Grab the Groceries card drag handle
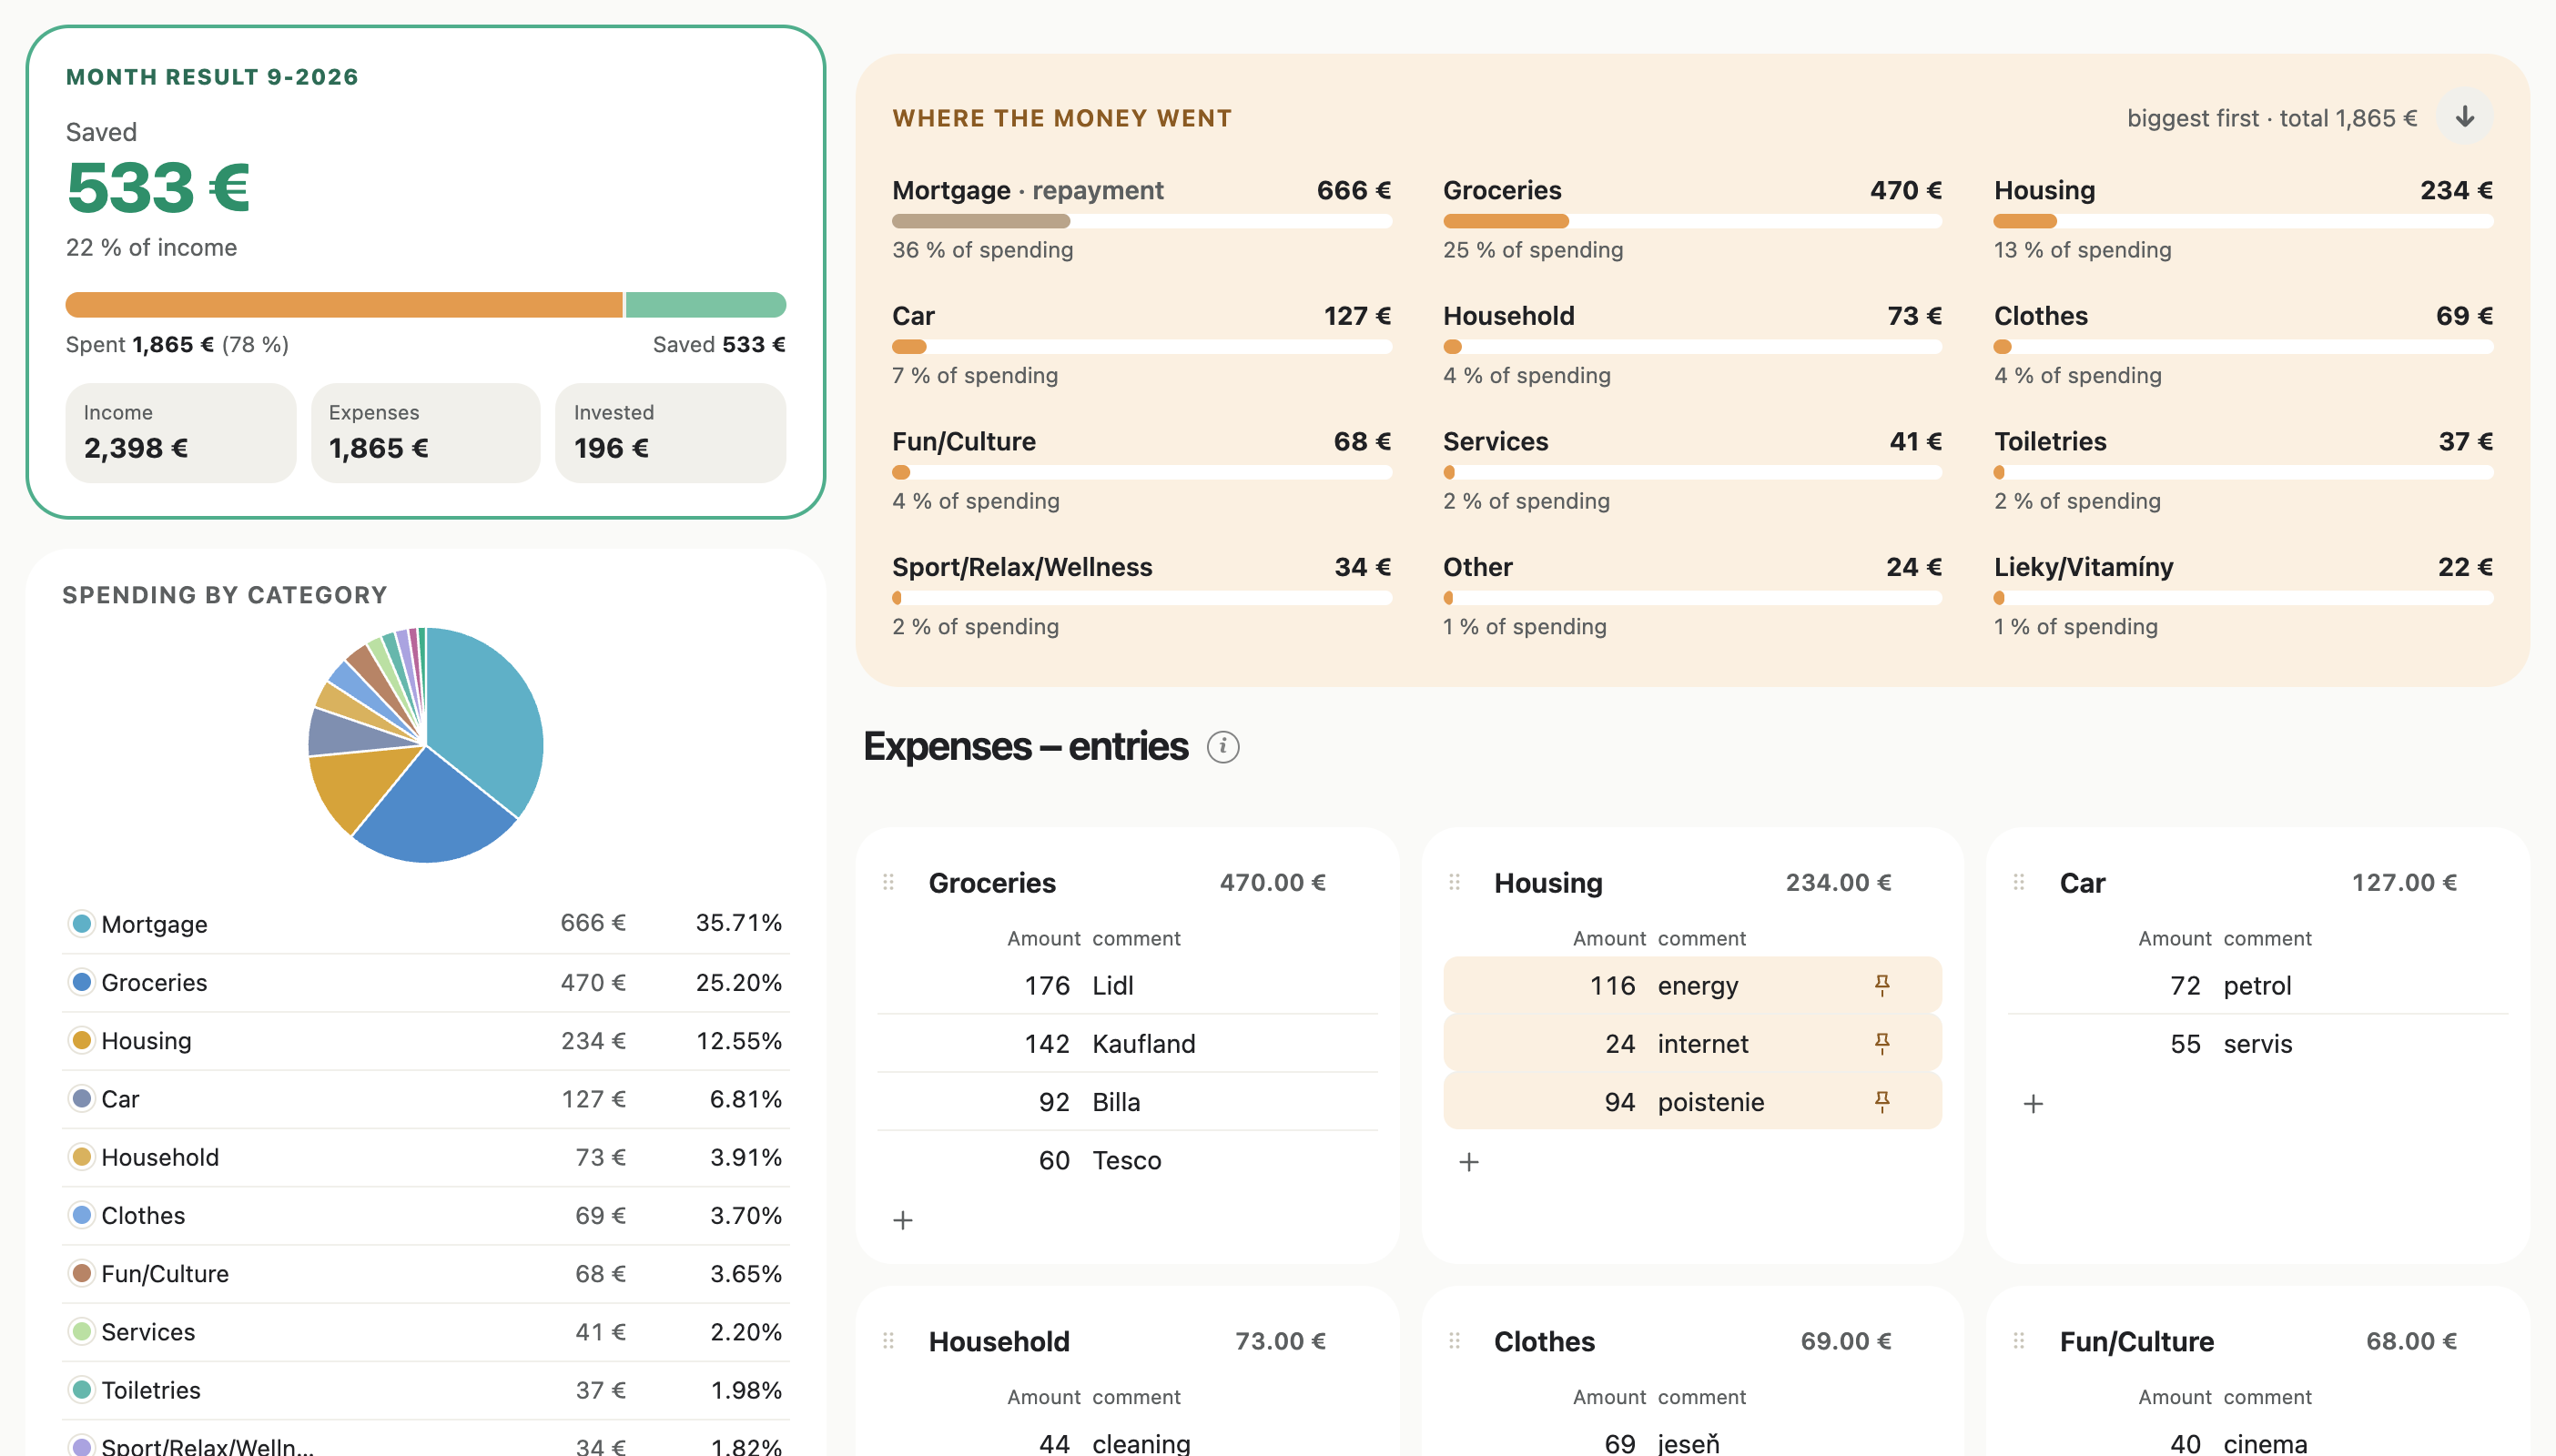This screenshot has width=2556, height=1456. pos(888,882)
